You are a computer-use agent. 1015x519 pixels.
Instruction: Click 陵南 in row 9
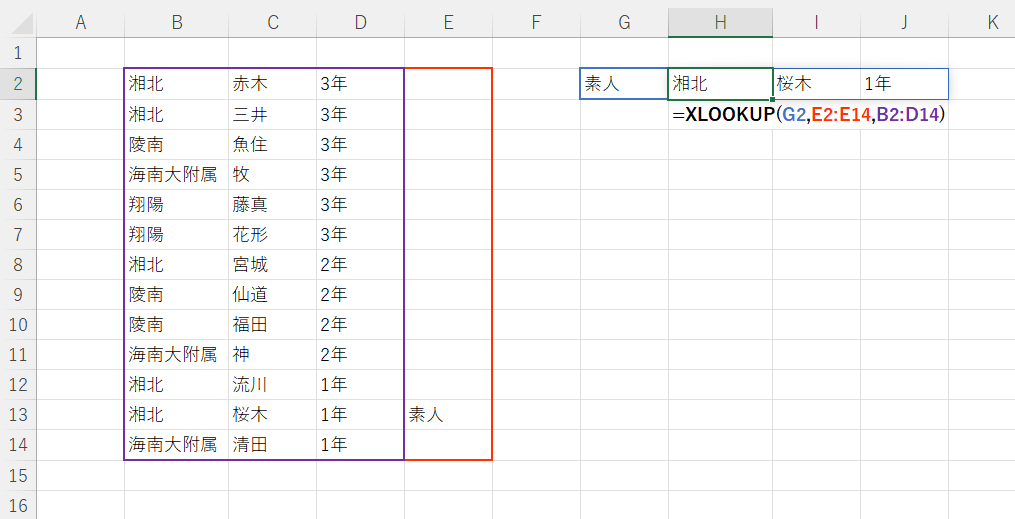pyautogui.click(x=146, y=294)
